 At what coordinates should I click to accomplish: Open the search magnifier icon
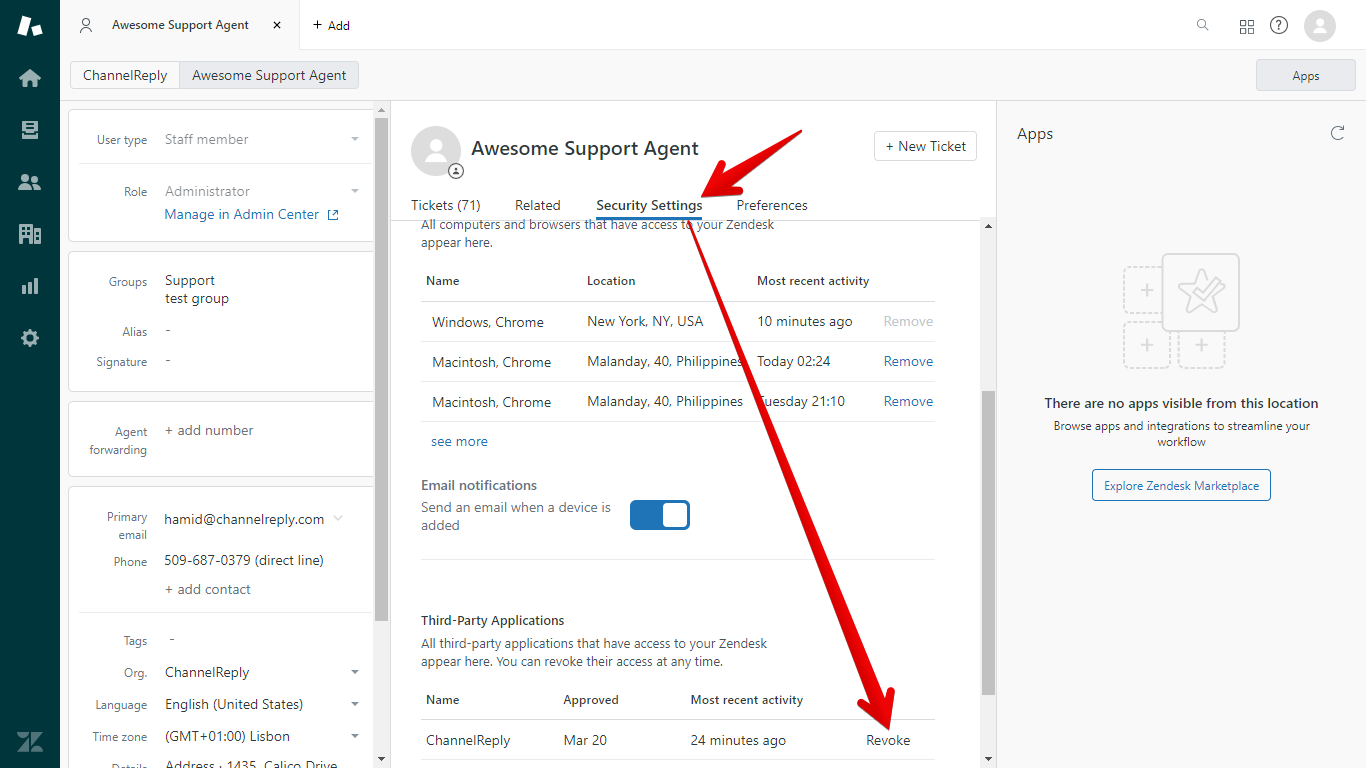pyautogui.click(x=1203, y=25)
